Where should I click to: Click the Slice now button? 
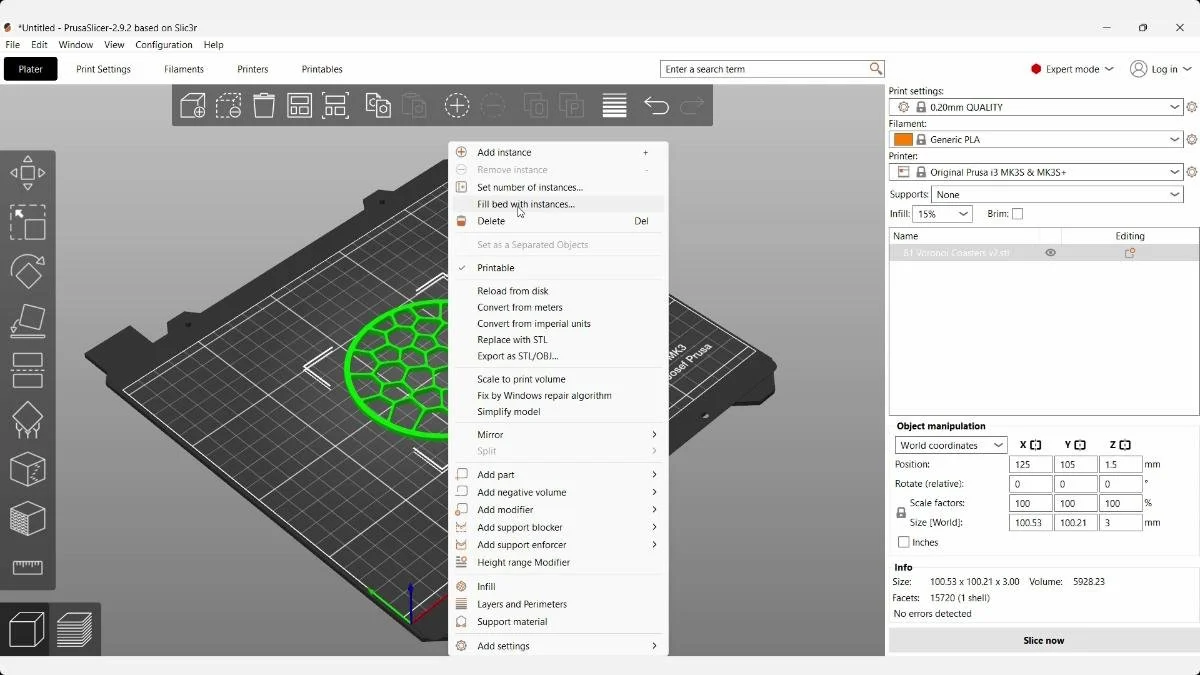click(1043, 640)
